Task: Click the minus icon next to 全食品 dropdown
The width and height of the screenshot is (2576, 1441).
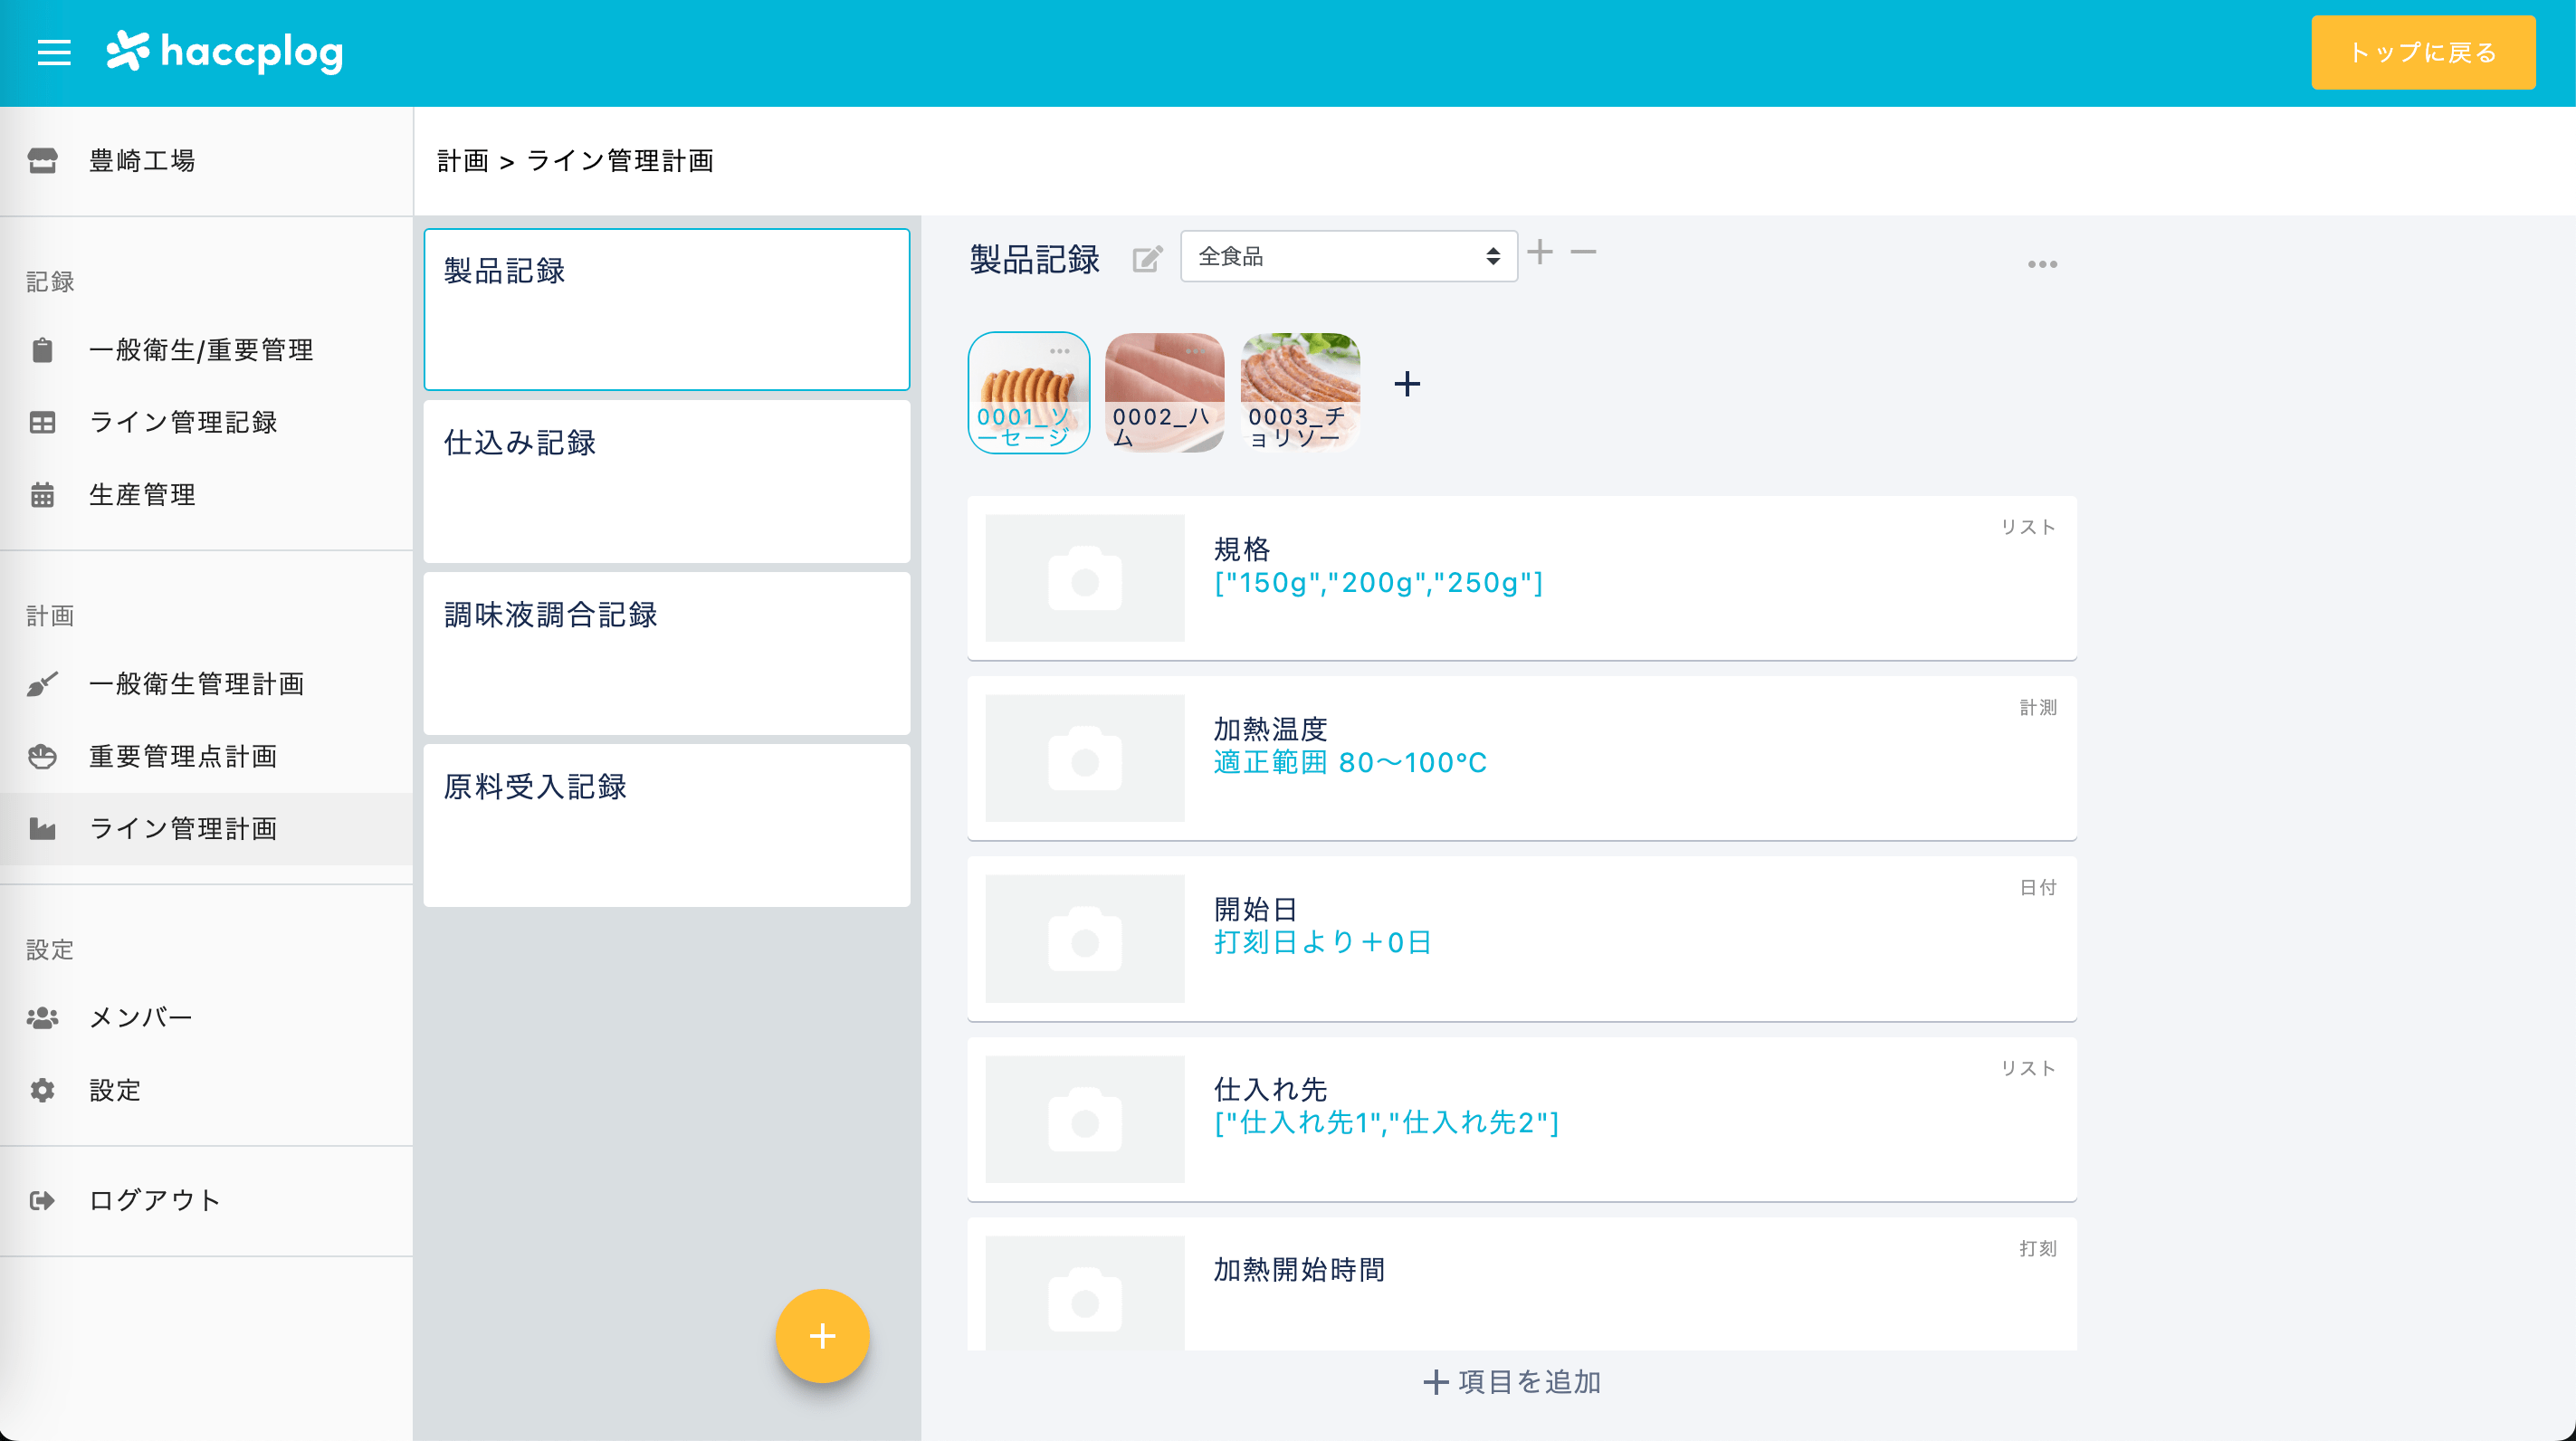Action: [x=1583, y=252]
